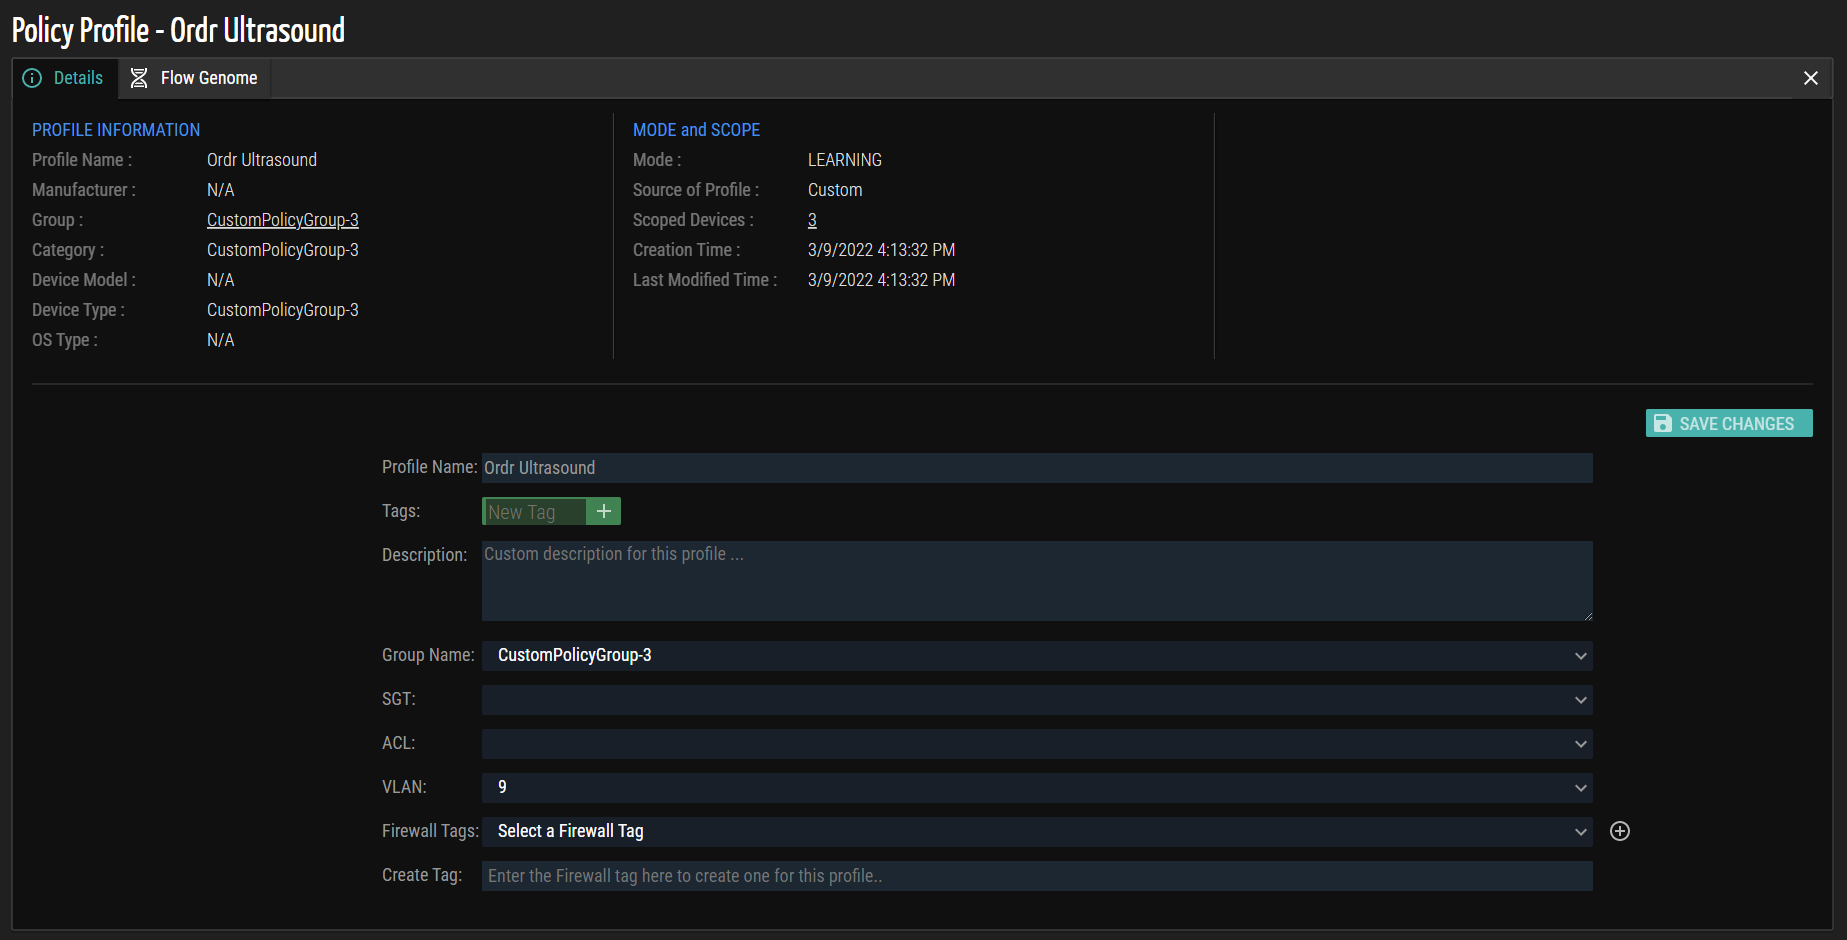This screenshot has width=1847, height=940.
Task: Expand the ACL dropdown list
Action: pyautogui.click(x=1036, y=744)
